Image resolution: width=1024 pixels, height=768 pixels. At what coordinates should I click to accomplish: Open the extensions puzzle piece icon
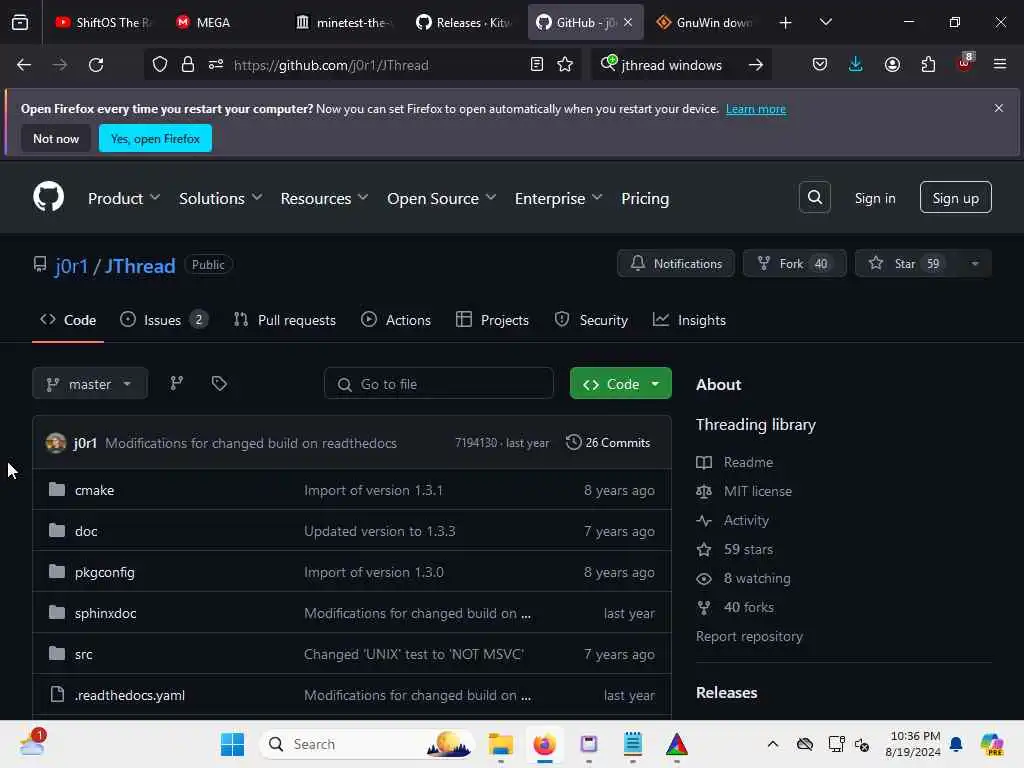[928, 65]
